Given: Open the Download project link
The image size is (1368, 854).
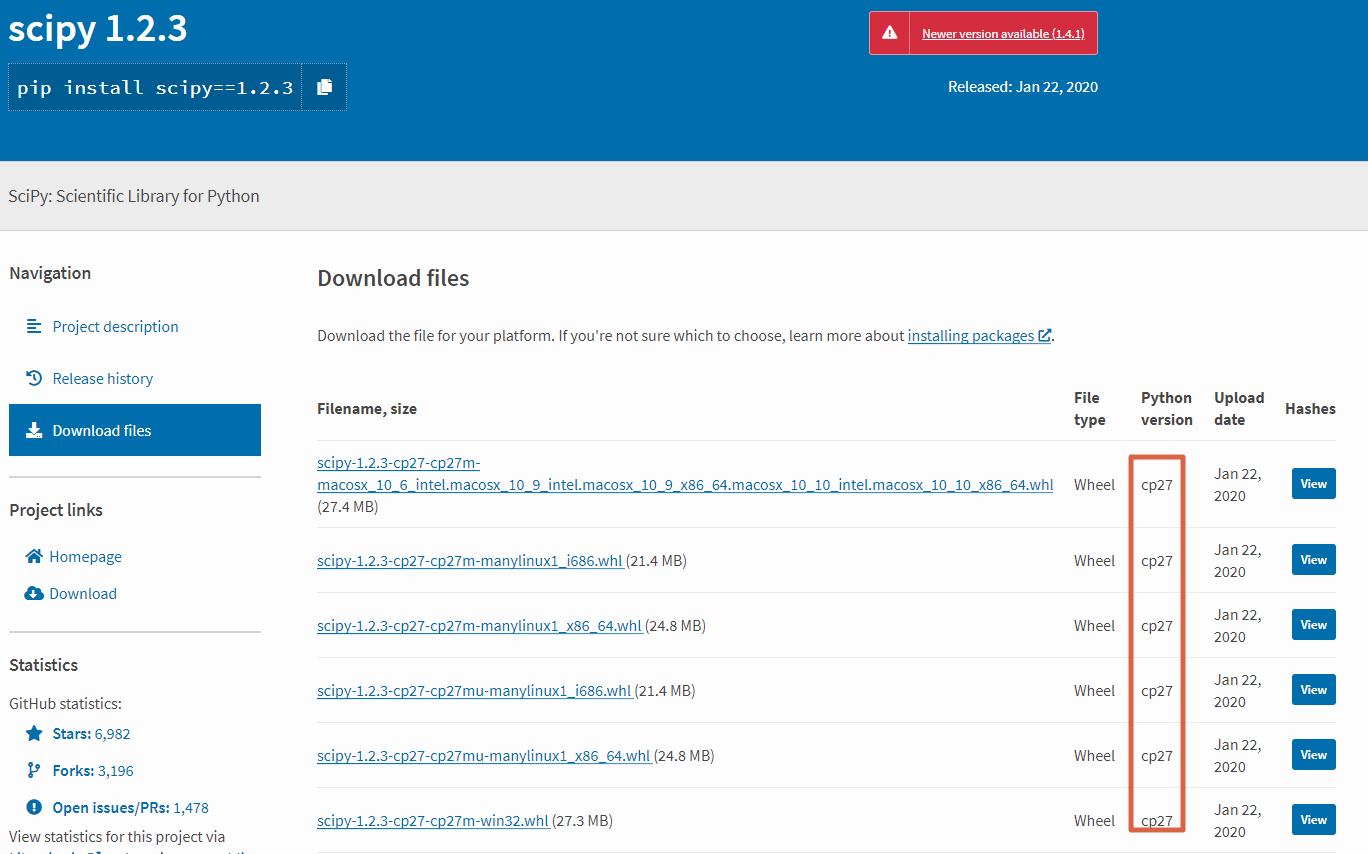Looking at the screenshot, I should [83, 594].
